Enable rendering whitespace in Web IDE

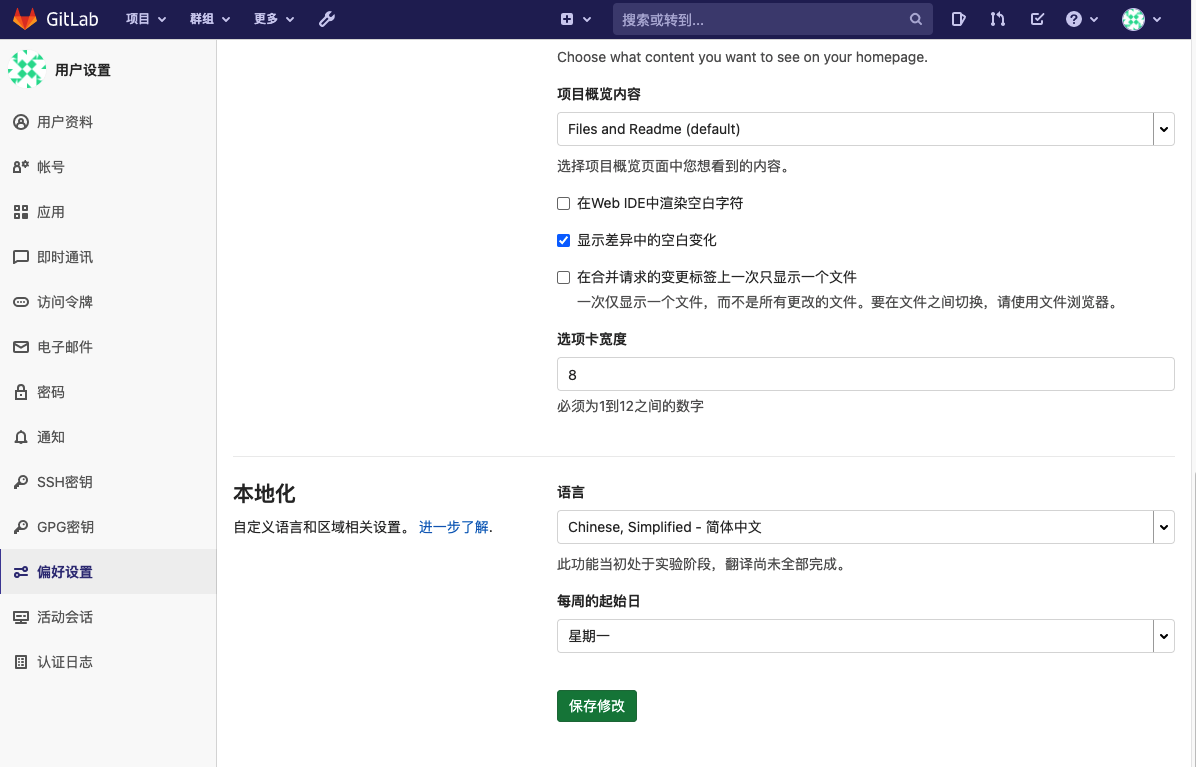point(563,203)
